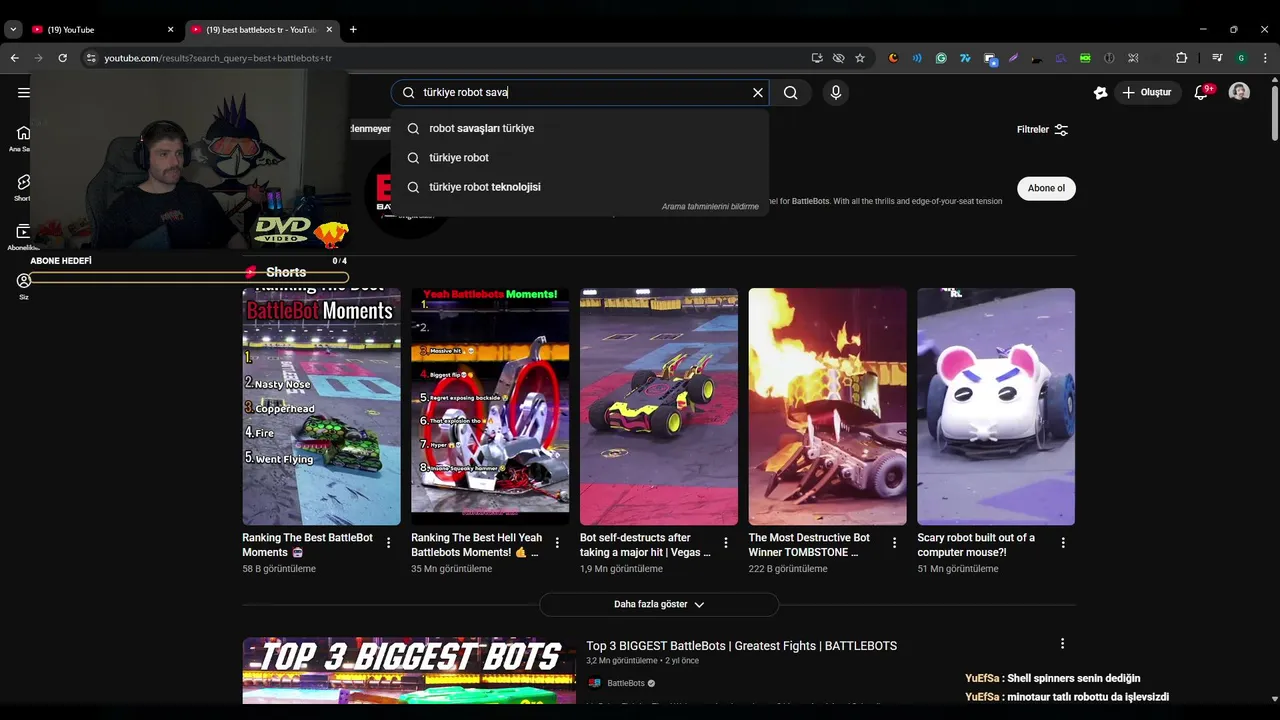Open notifications bell with 9+ badge
Viewport: 1280px width, 720px height.
click(x=1202, y=92)
